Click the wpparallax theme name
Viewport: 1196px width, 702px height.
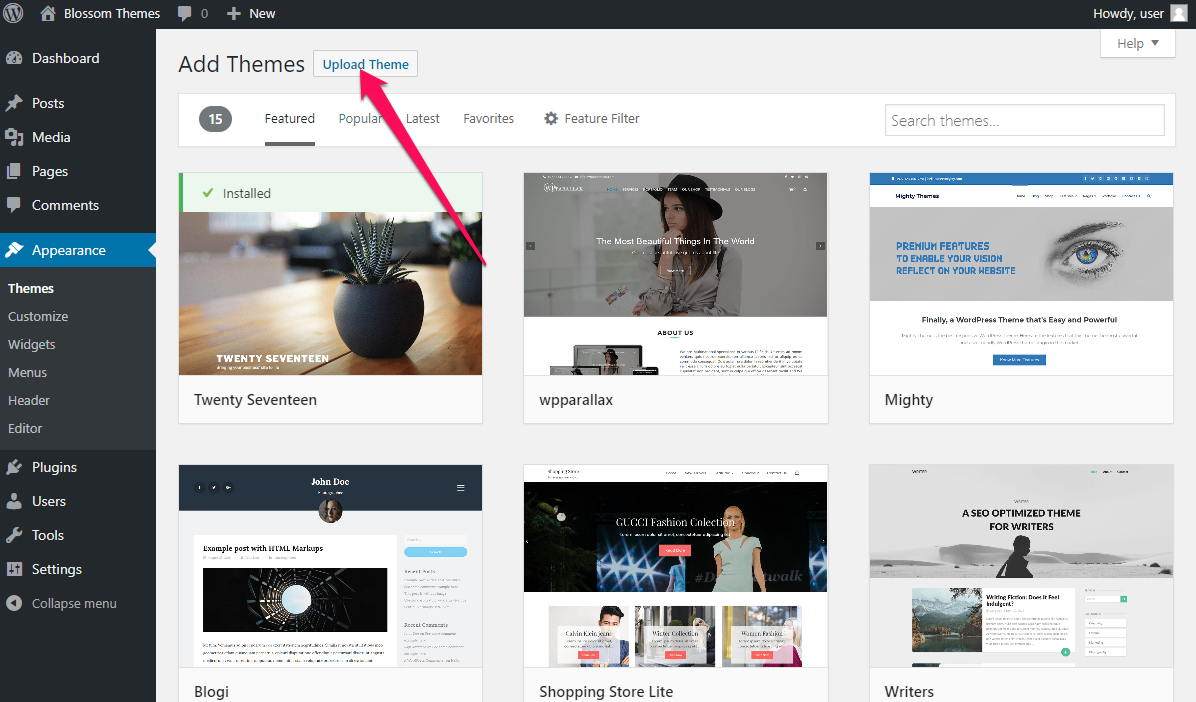pyautogui.click(x=576, y=400)
